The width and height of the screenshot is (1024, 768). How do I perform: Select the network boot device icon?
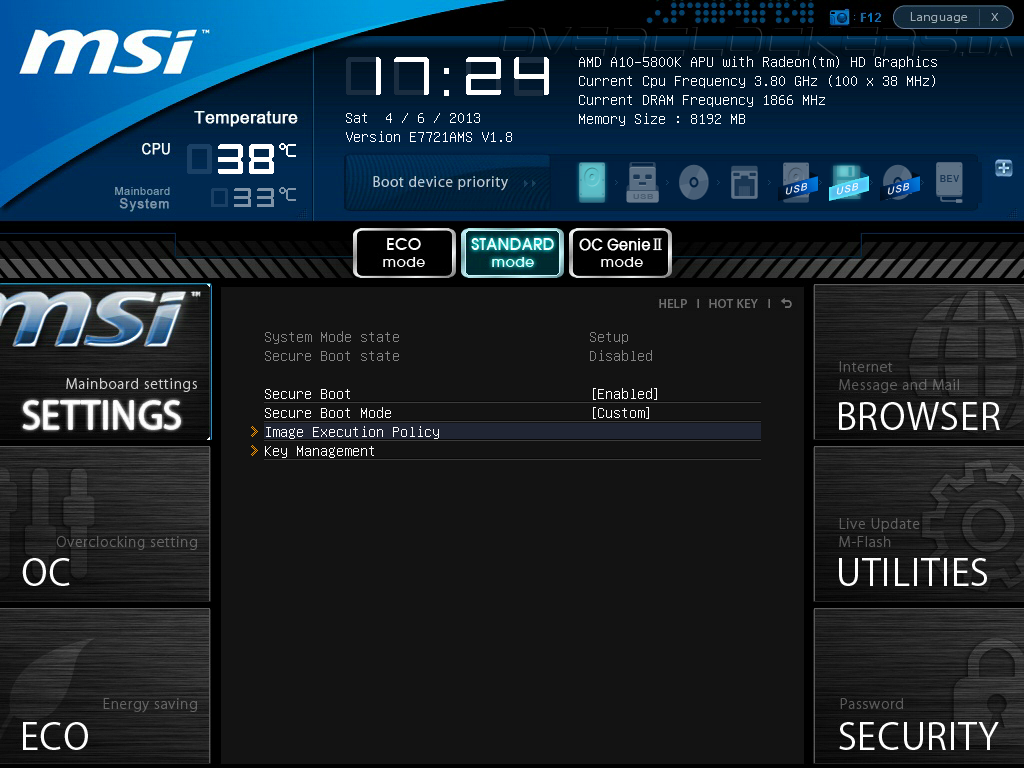pos(744,182)
